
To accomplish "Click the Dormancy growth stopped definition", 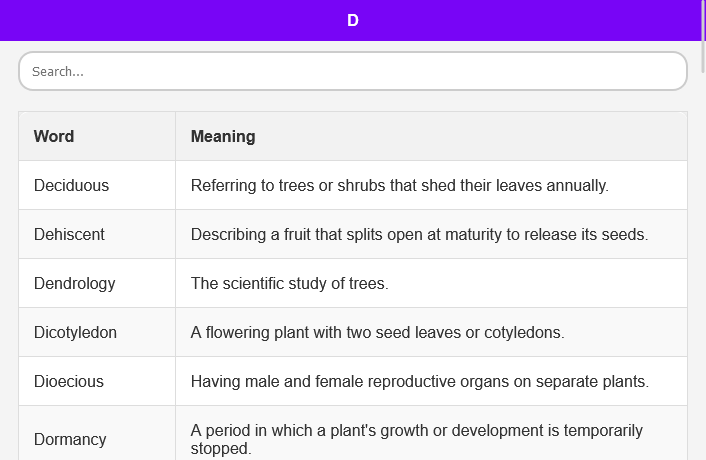I will (416, 439).
